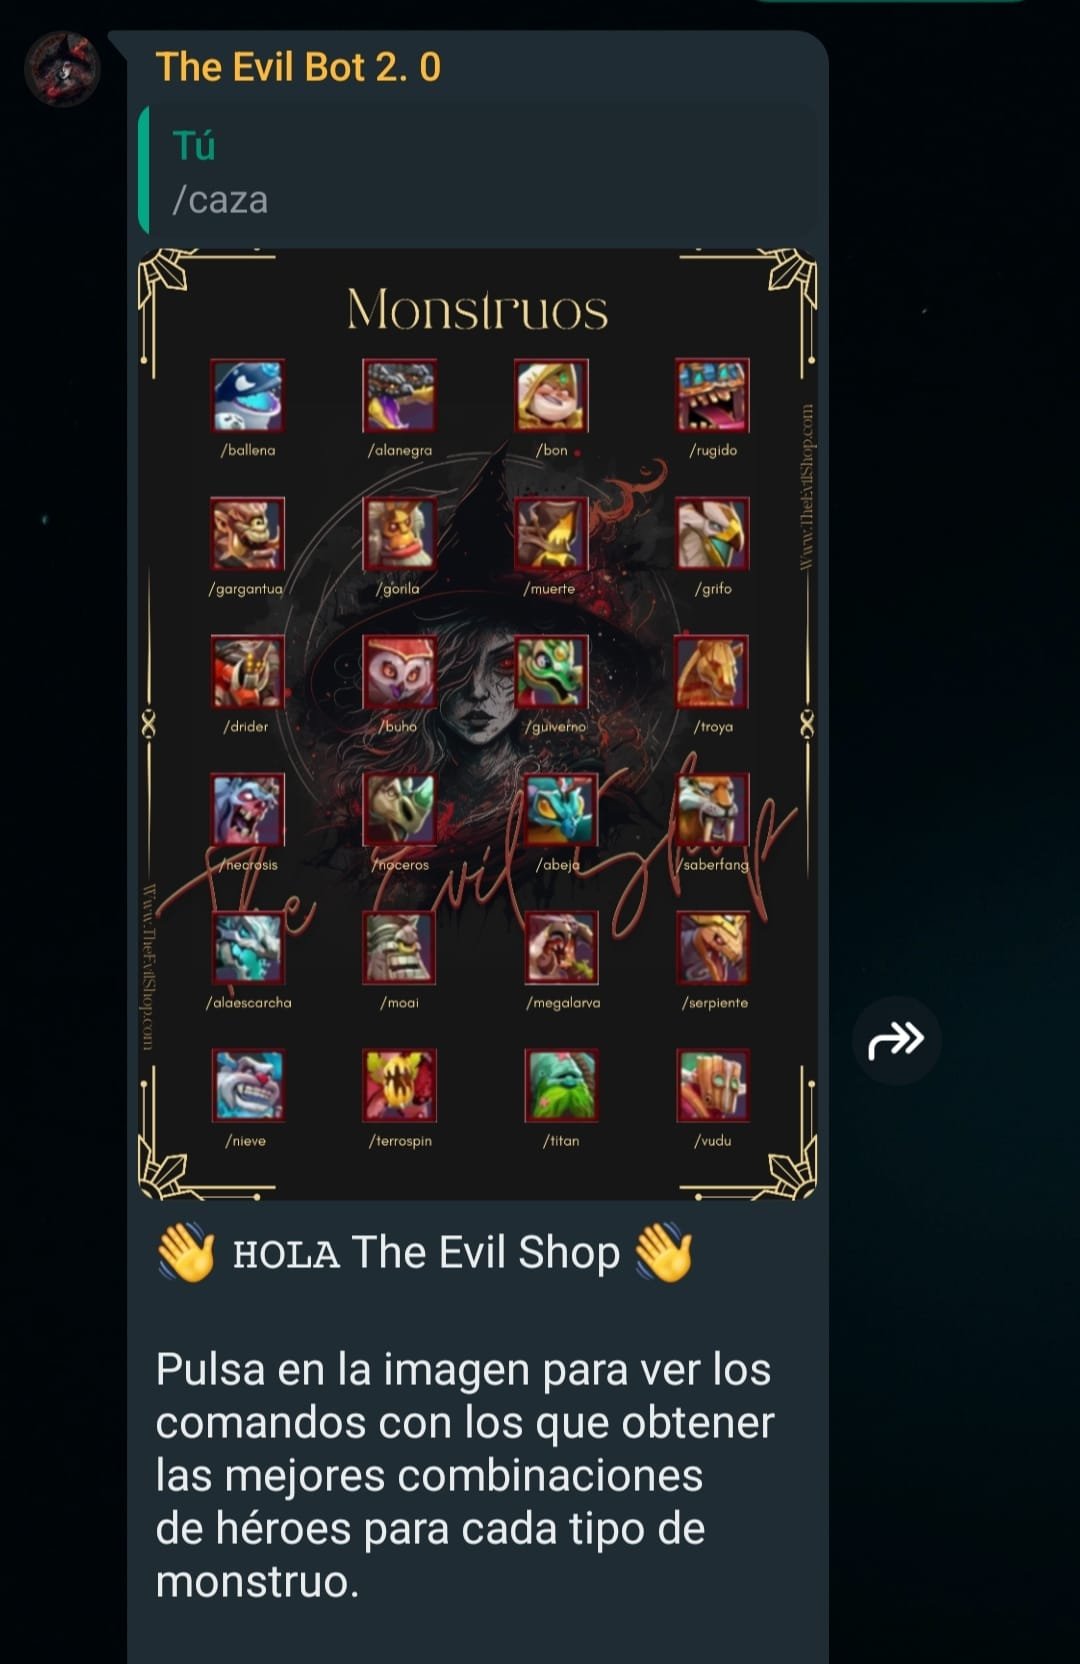Image resolution: width=1080 pixels, height=1664 pixels.
Task: Open The Evil Bot profile avatar
Action: pyautogui.click(x=62, y=68)
